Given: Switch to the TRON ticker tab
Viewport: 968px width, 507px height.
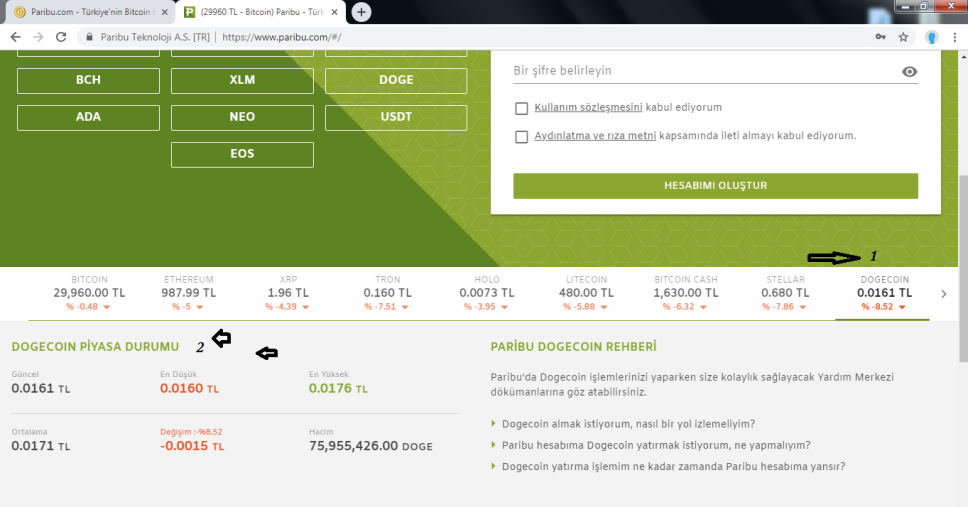Looking at the screenshot, I should click(x=387, y=293).
